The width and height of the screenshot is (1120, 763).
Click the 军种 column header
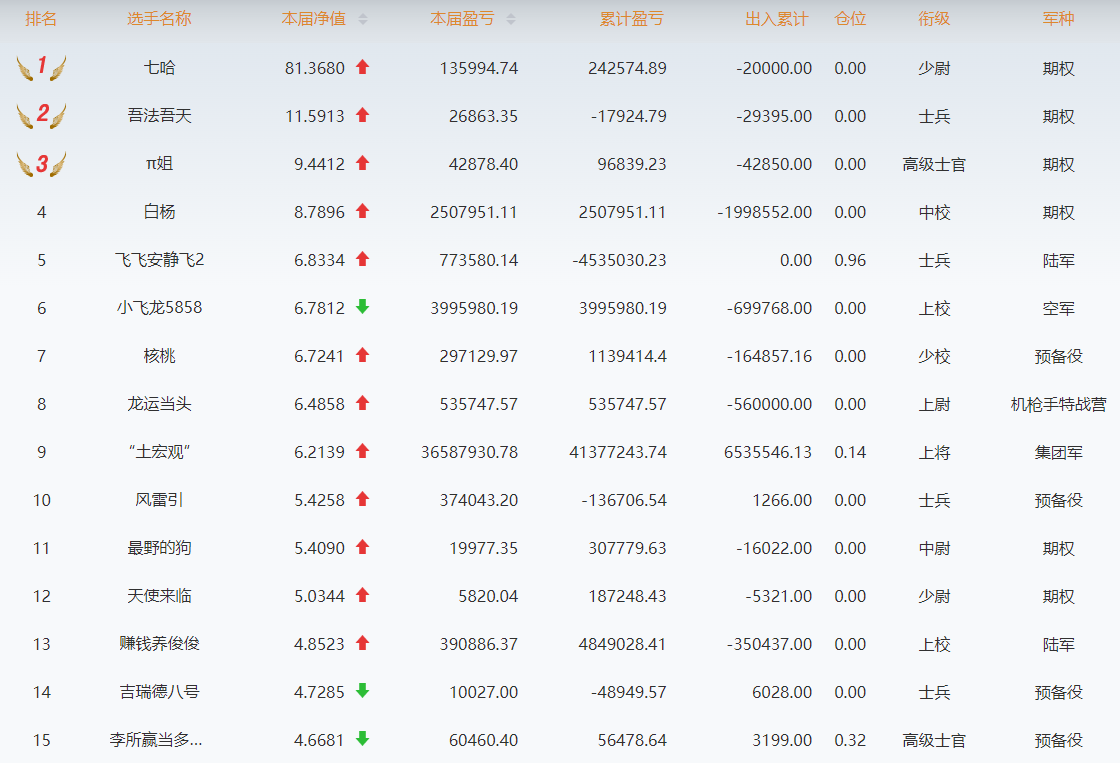pos(1058,19)
